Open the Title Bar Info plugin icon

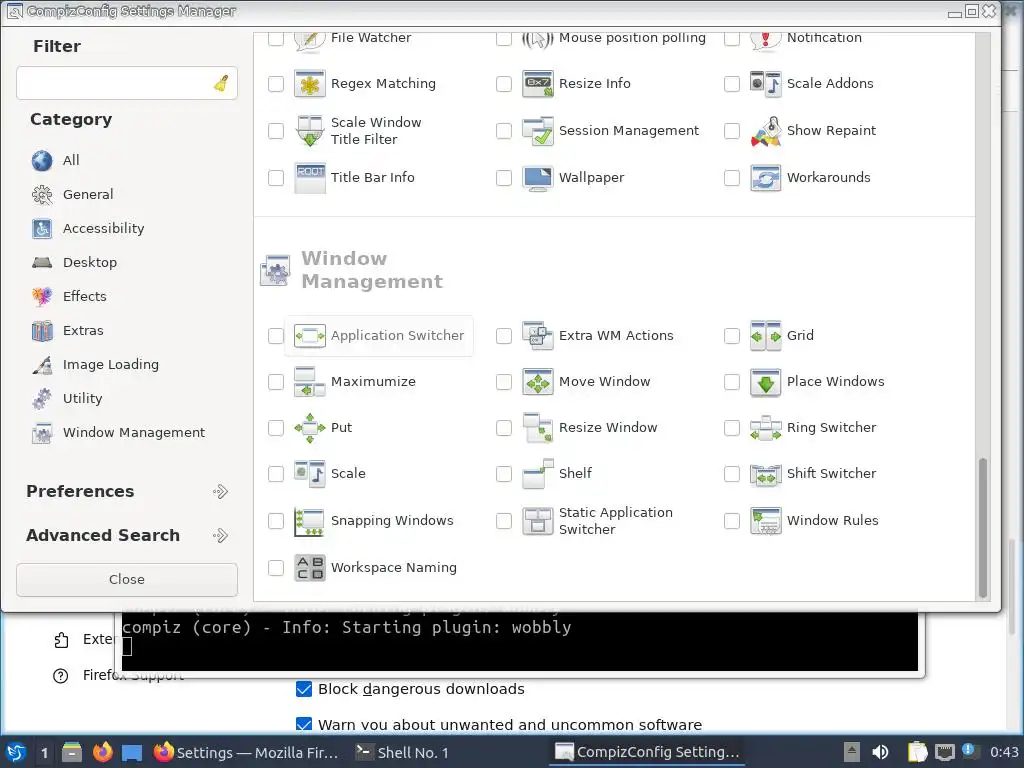tap(310, 178)
